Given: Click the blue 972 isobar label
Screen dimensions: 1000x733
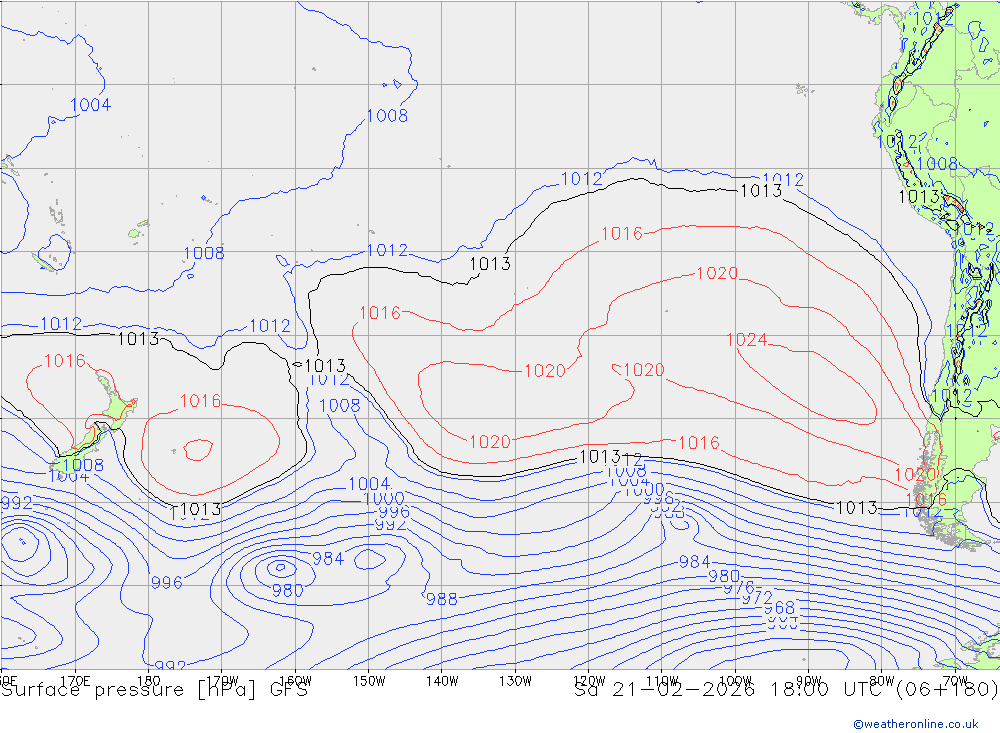Looking at the screenshot, I should [x=757, y=598].
